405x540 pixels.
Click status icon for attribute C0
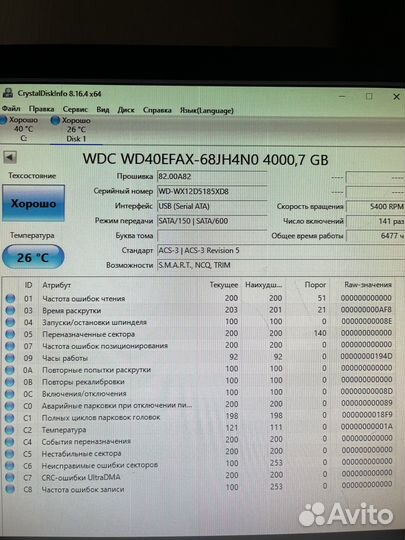click(10, 406)
